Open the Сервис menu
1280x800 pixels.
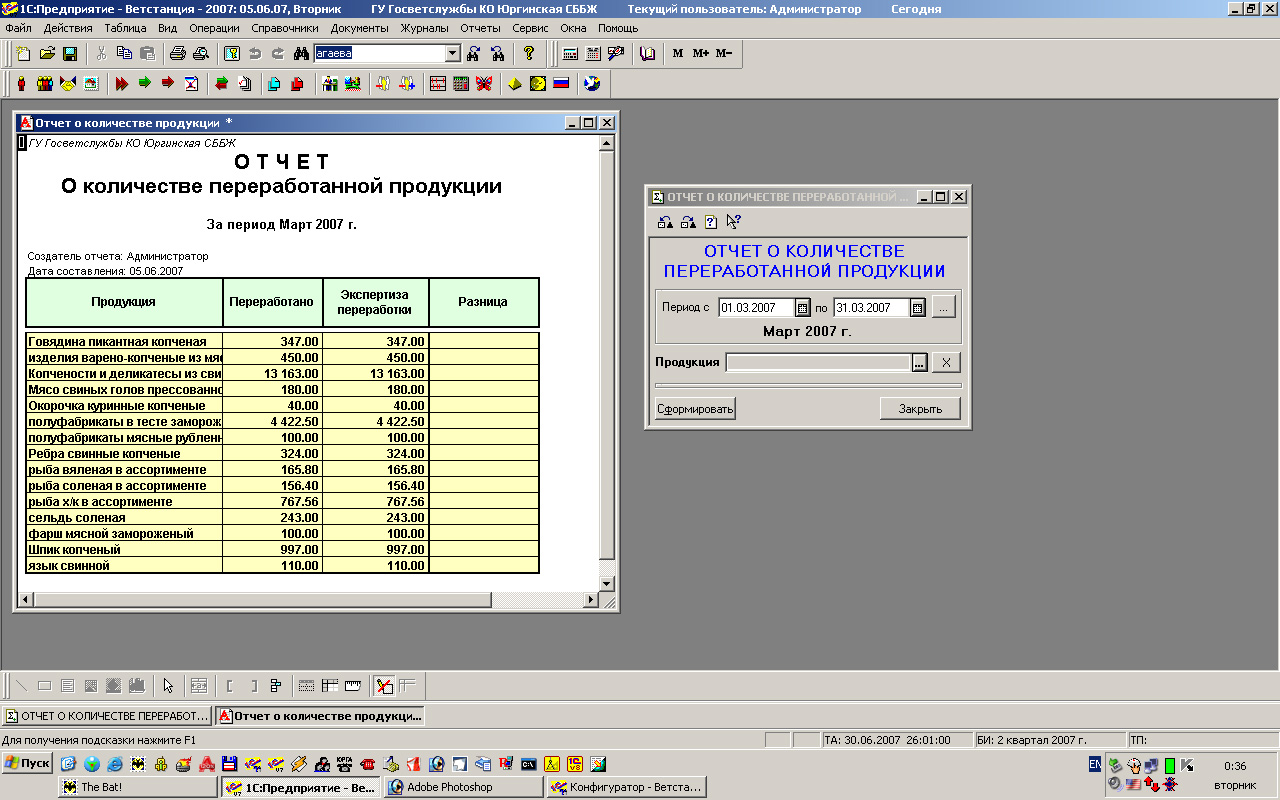(530, 28)
